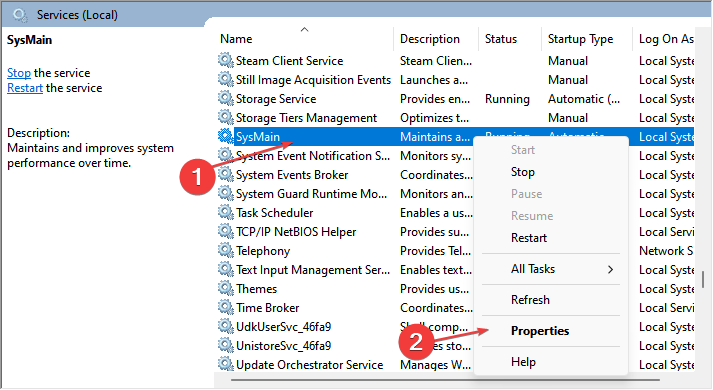Click the Local Servi... log on of TCP/IP NetBIOS Helper
Image resolution: width=713 pixels, height=390 pixels.
point(666,232)
